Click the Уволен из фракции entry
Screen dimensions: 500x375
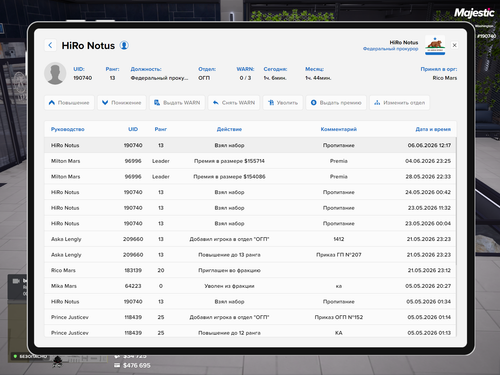tap(229, 286)
